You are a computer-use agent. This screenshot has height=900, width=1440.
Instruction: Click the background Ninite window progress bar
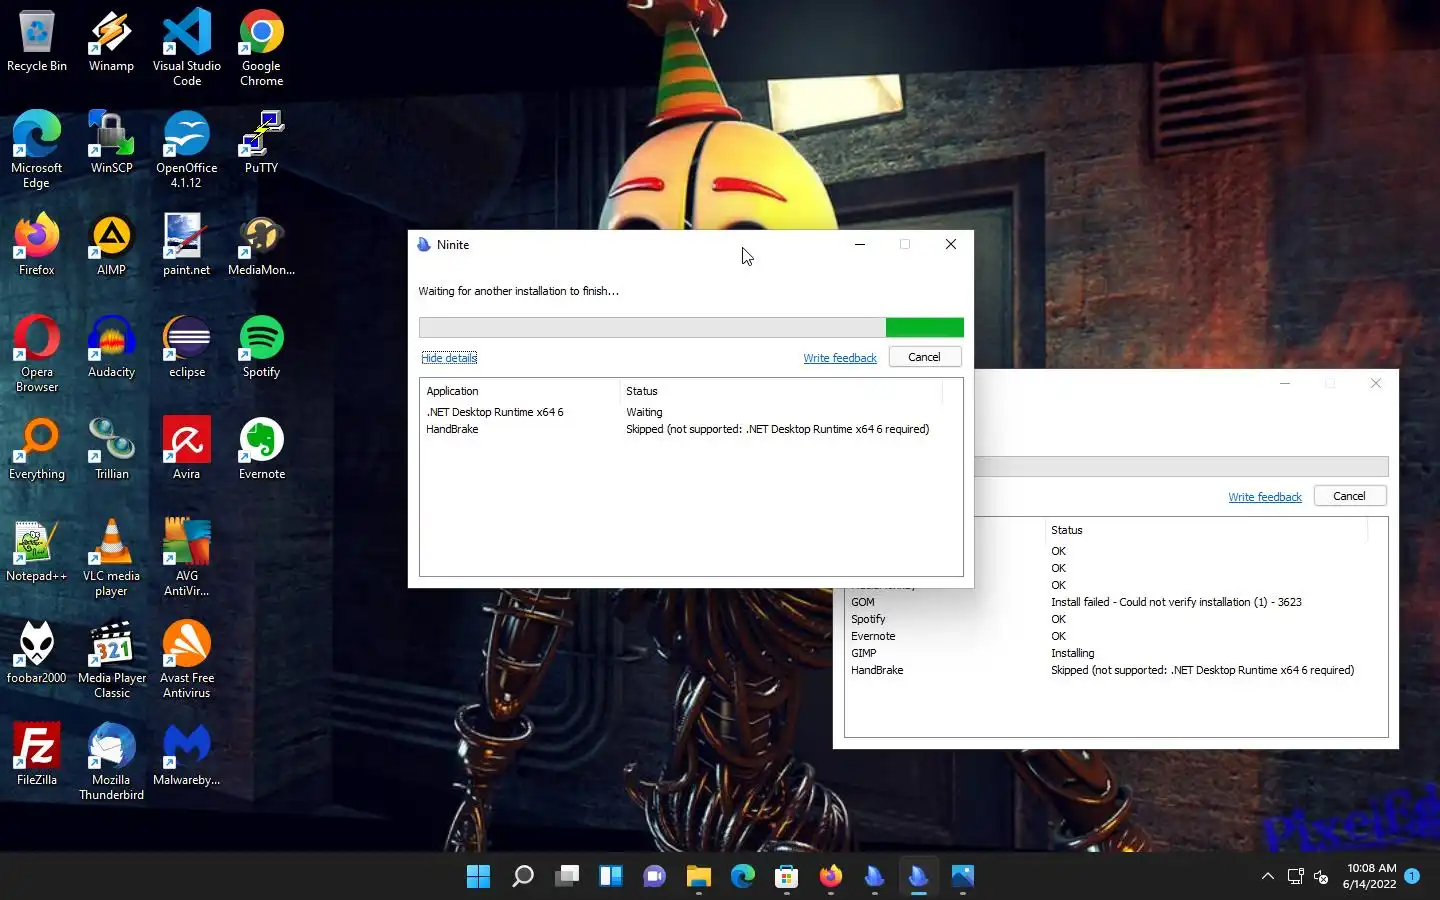click(x=1182, y=466)
